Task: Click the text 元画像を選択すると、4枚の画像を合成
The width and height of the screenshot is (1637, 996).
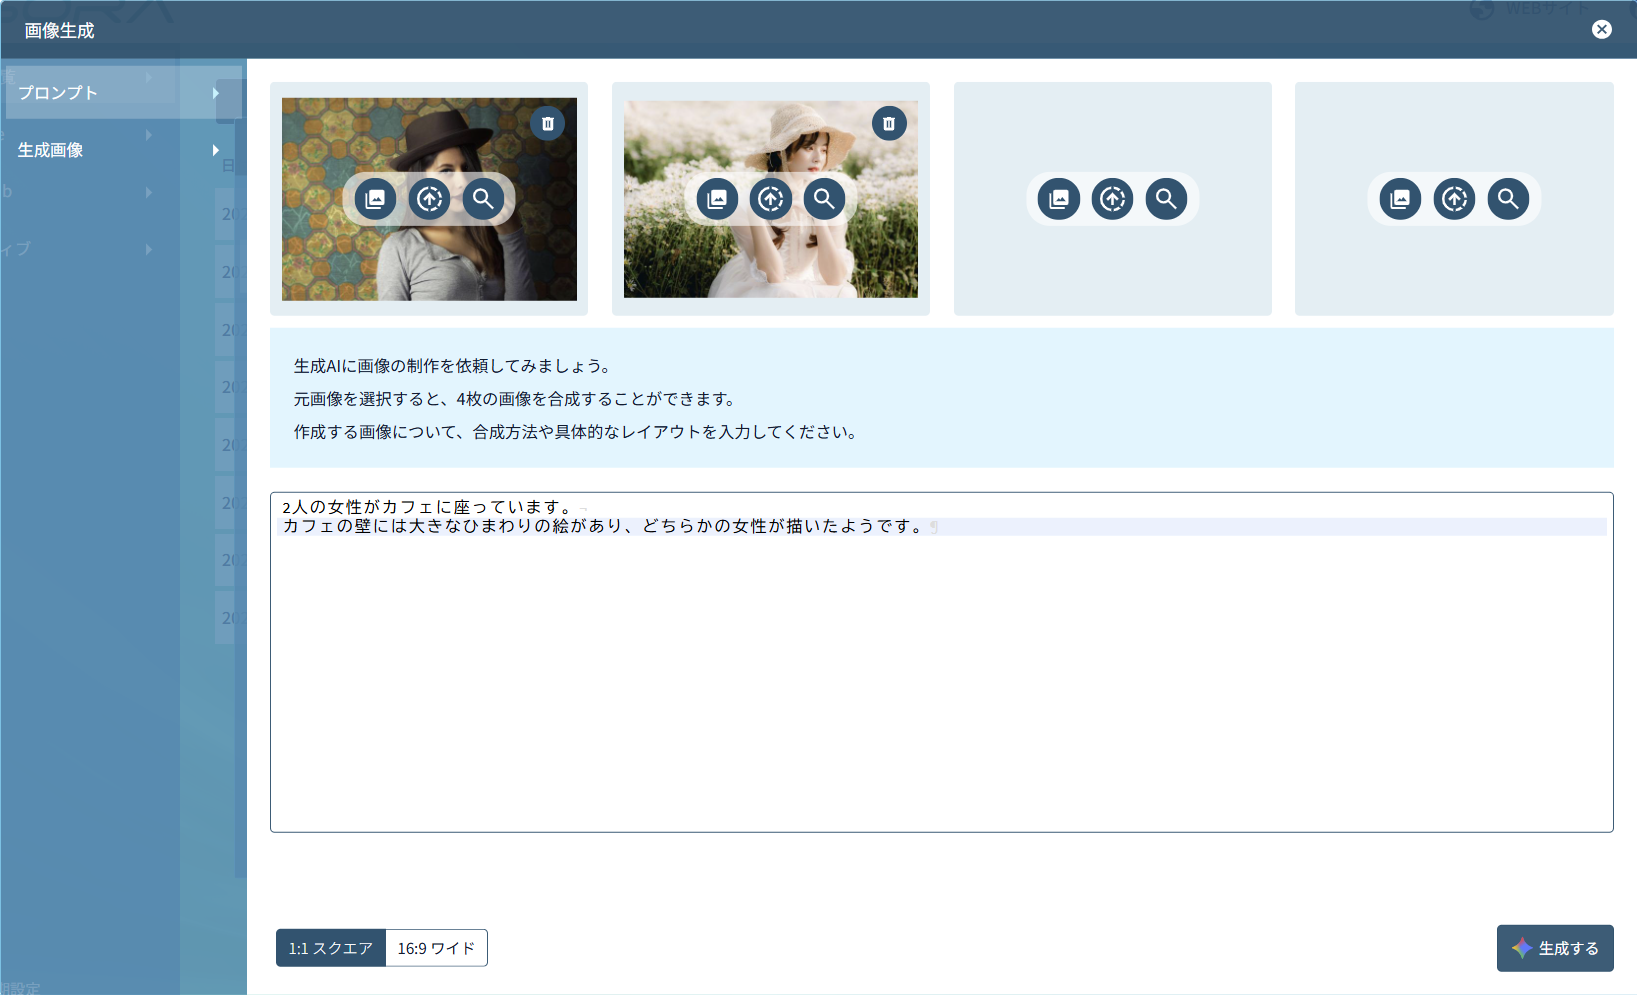Action: click(516, 399)
